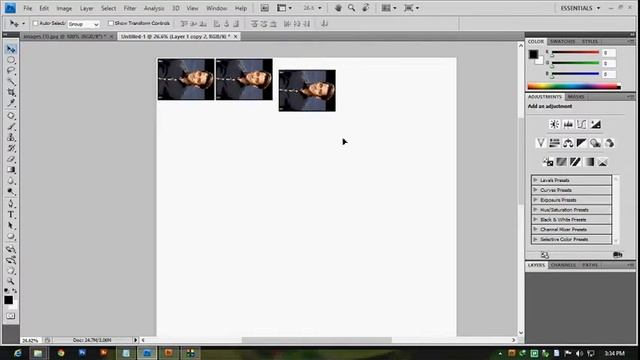Toggle Quick Mask mode button

[11, 316]
